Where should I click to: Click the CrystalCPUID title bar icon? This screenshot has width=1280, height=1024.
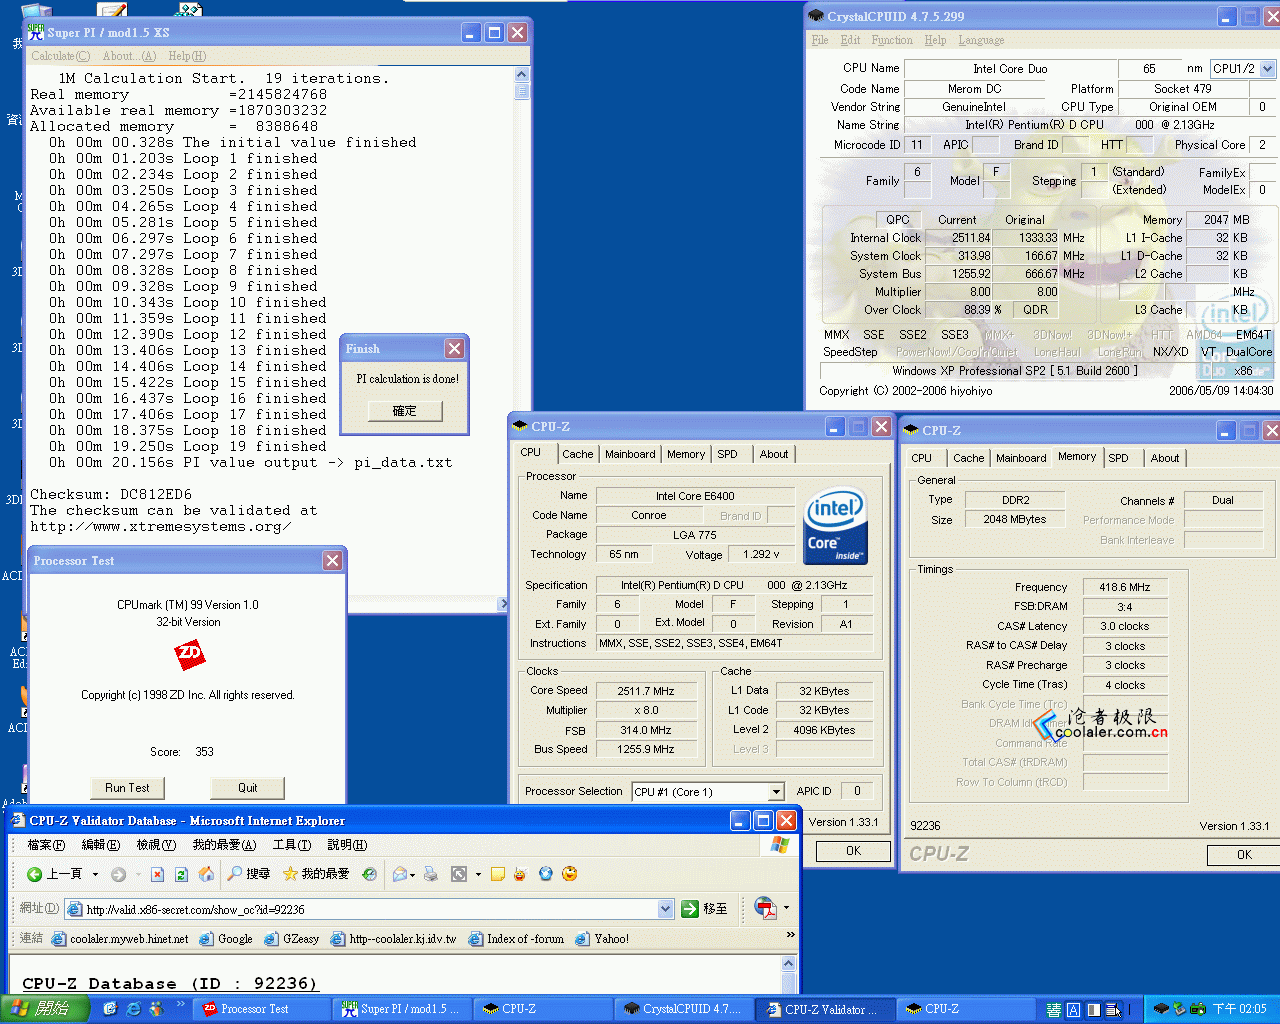(817, 16)
